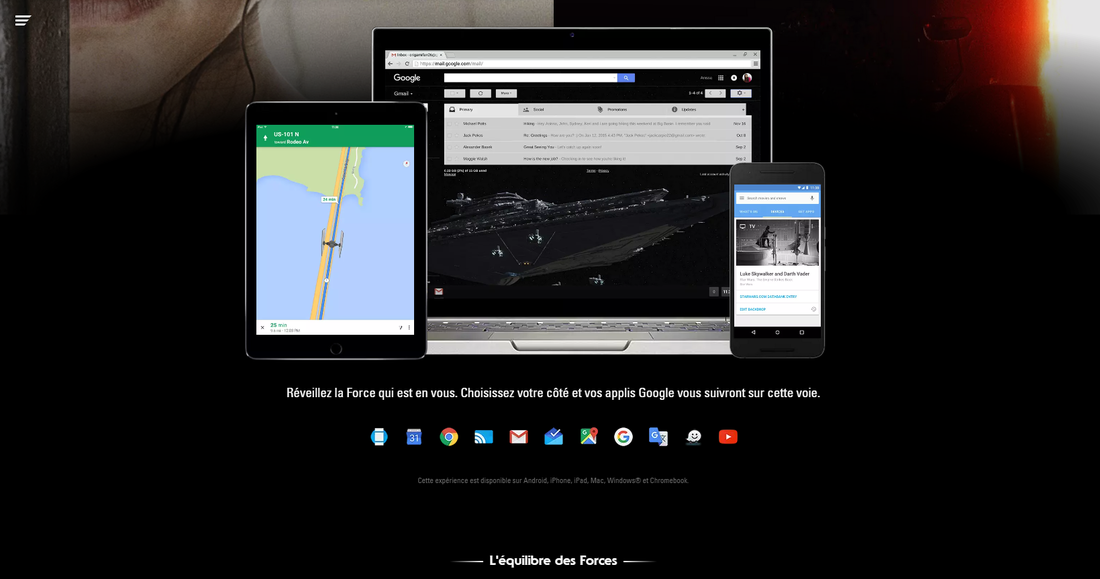This screenshot has height=579, width=1100.
Task: Click the Google Calendar icon
Action: (414, 437)
